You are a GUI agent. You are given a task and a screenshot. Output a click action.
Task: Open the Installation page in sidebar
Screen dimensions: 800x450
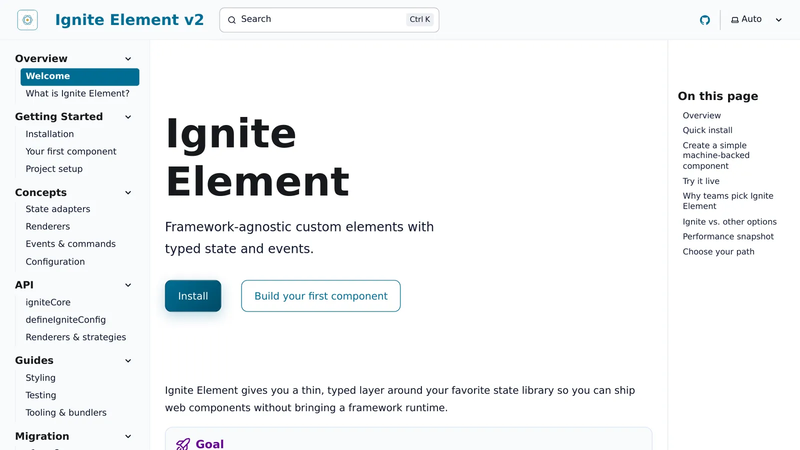(49, 134)
